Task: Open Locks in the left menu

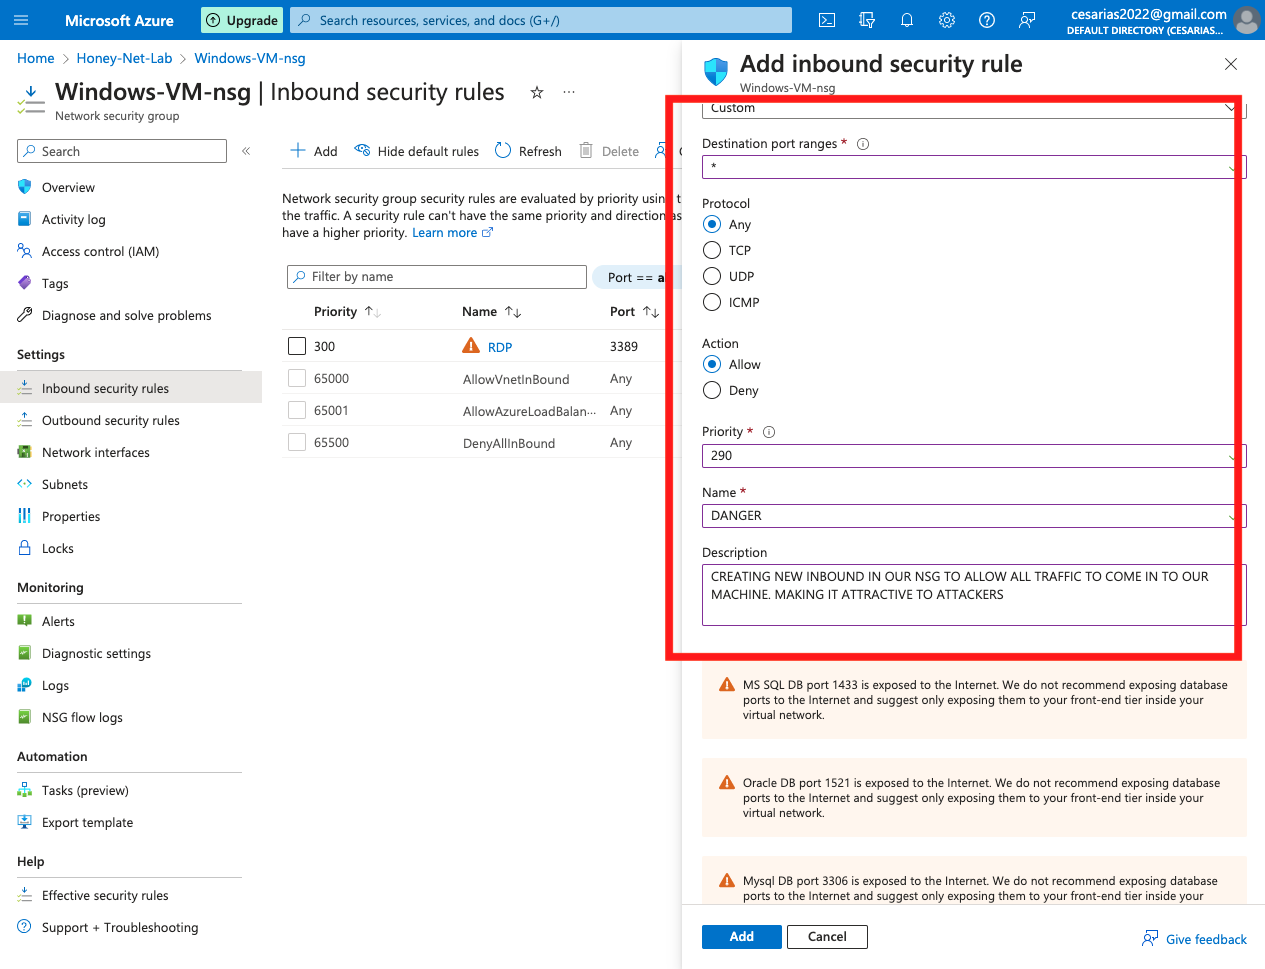Action: [x=58, y=548]
